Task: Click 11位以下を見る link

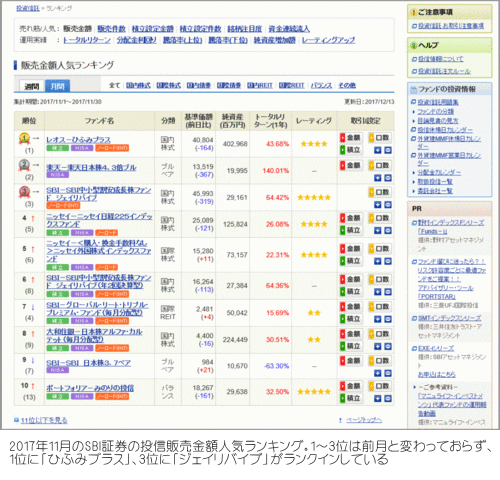Action: point(44,420)
